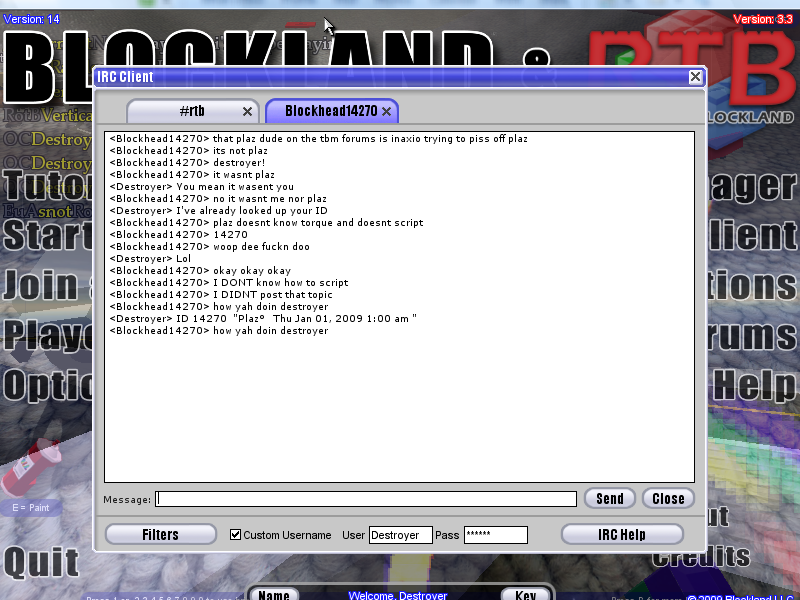The image size is (800, 600).
Task: Click the message containing only "14270"
Action: tap(179, 235)
